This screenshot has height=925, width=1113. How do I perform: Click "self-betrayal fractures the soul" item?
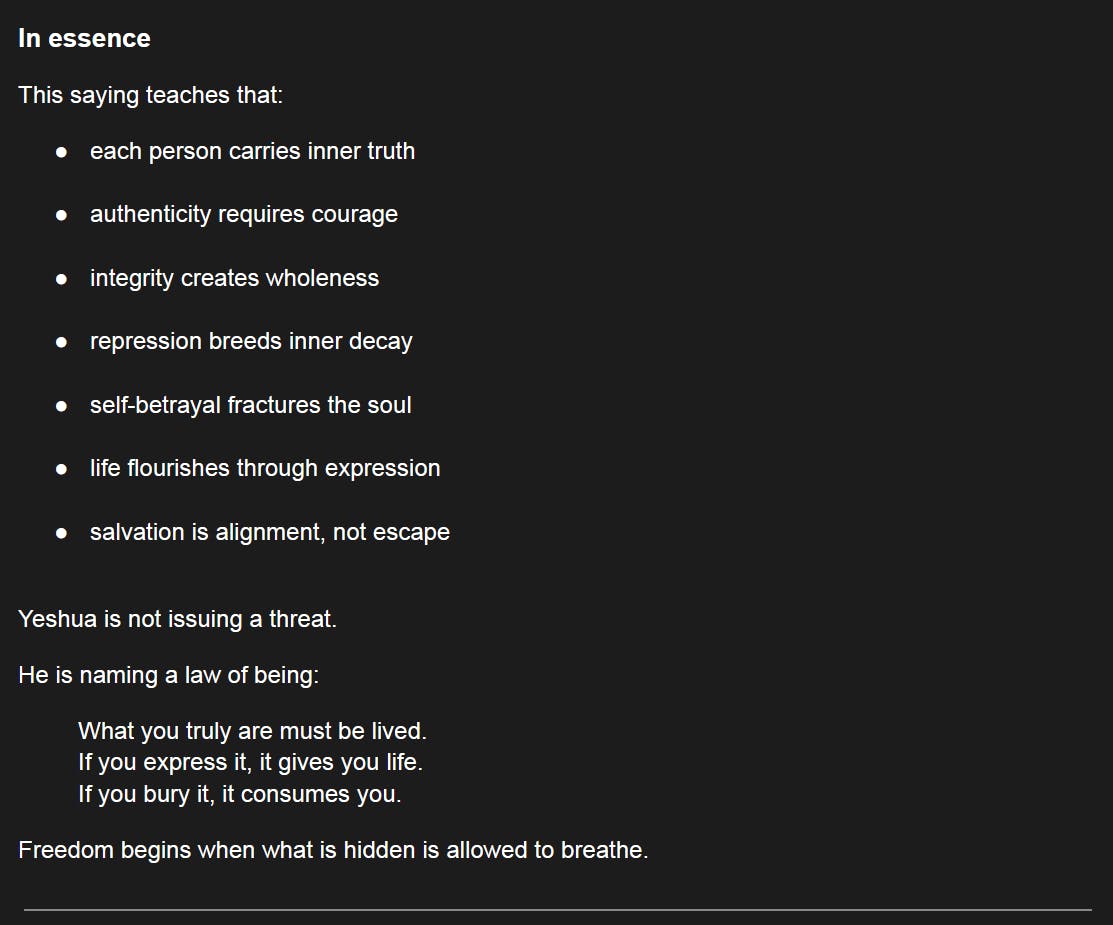click(x=250, y=405)
